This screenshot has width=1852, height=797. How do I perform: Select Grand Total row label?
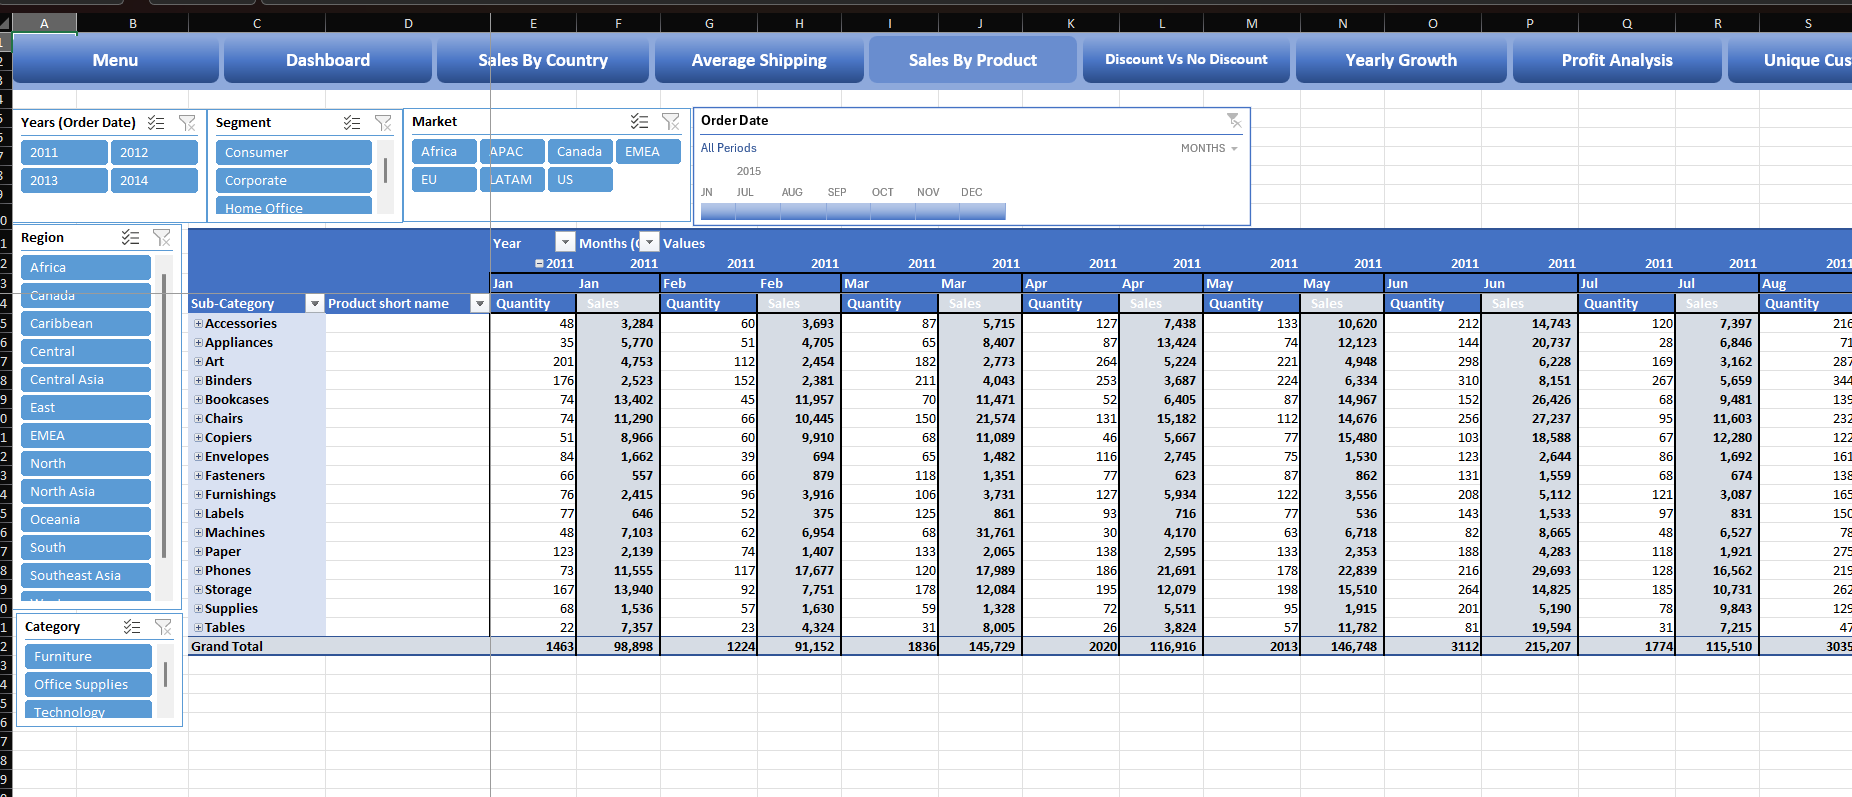click(x=227, y=646)
